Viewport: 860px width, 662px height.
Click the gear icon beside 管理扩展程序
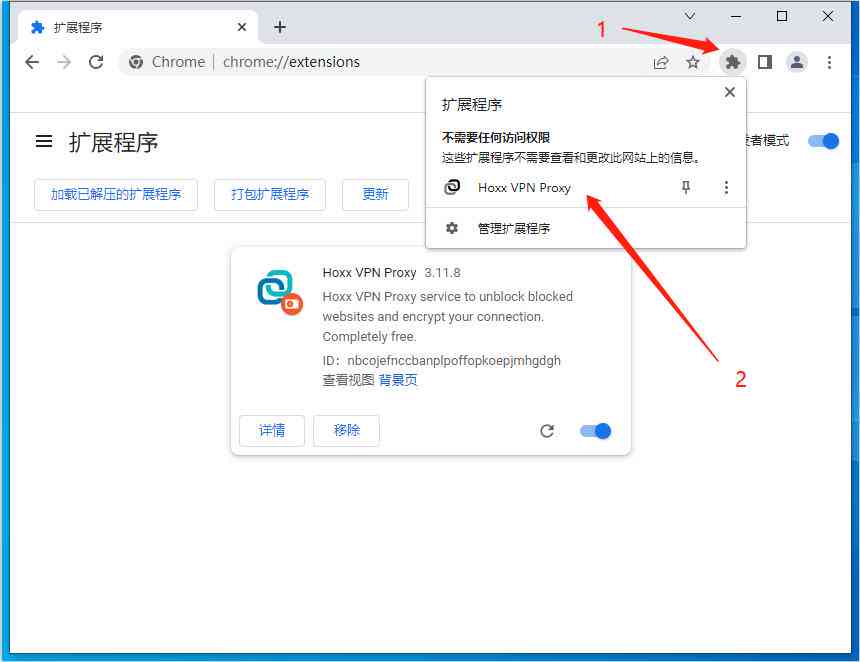(x=452, y=228)
